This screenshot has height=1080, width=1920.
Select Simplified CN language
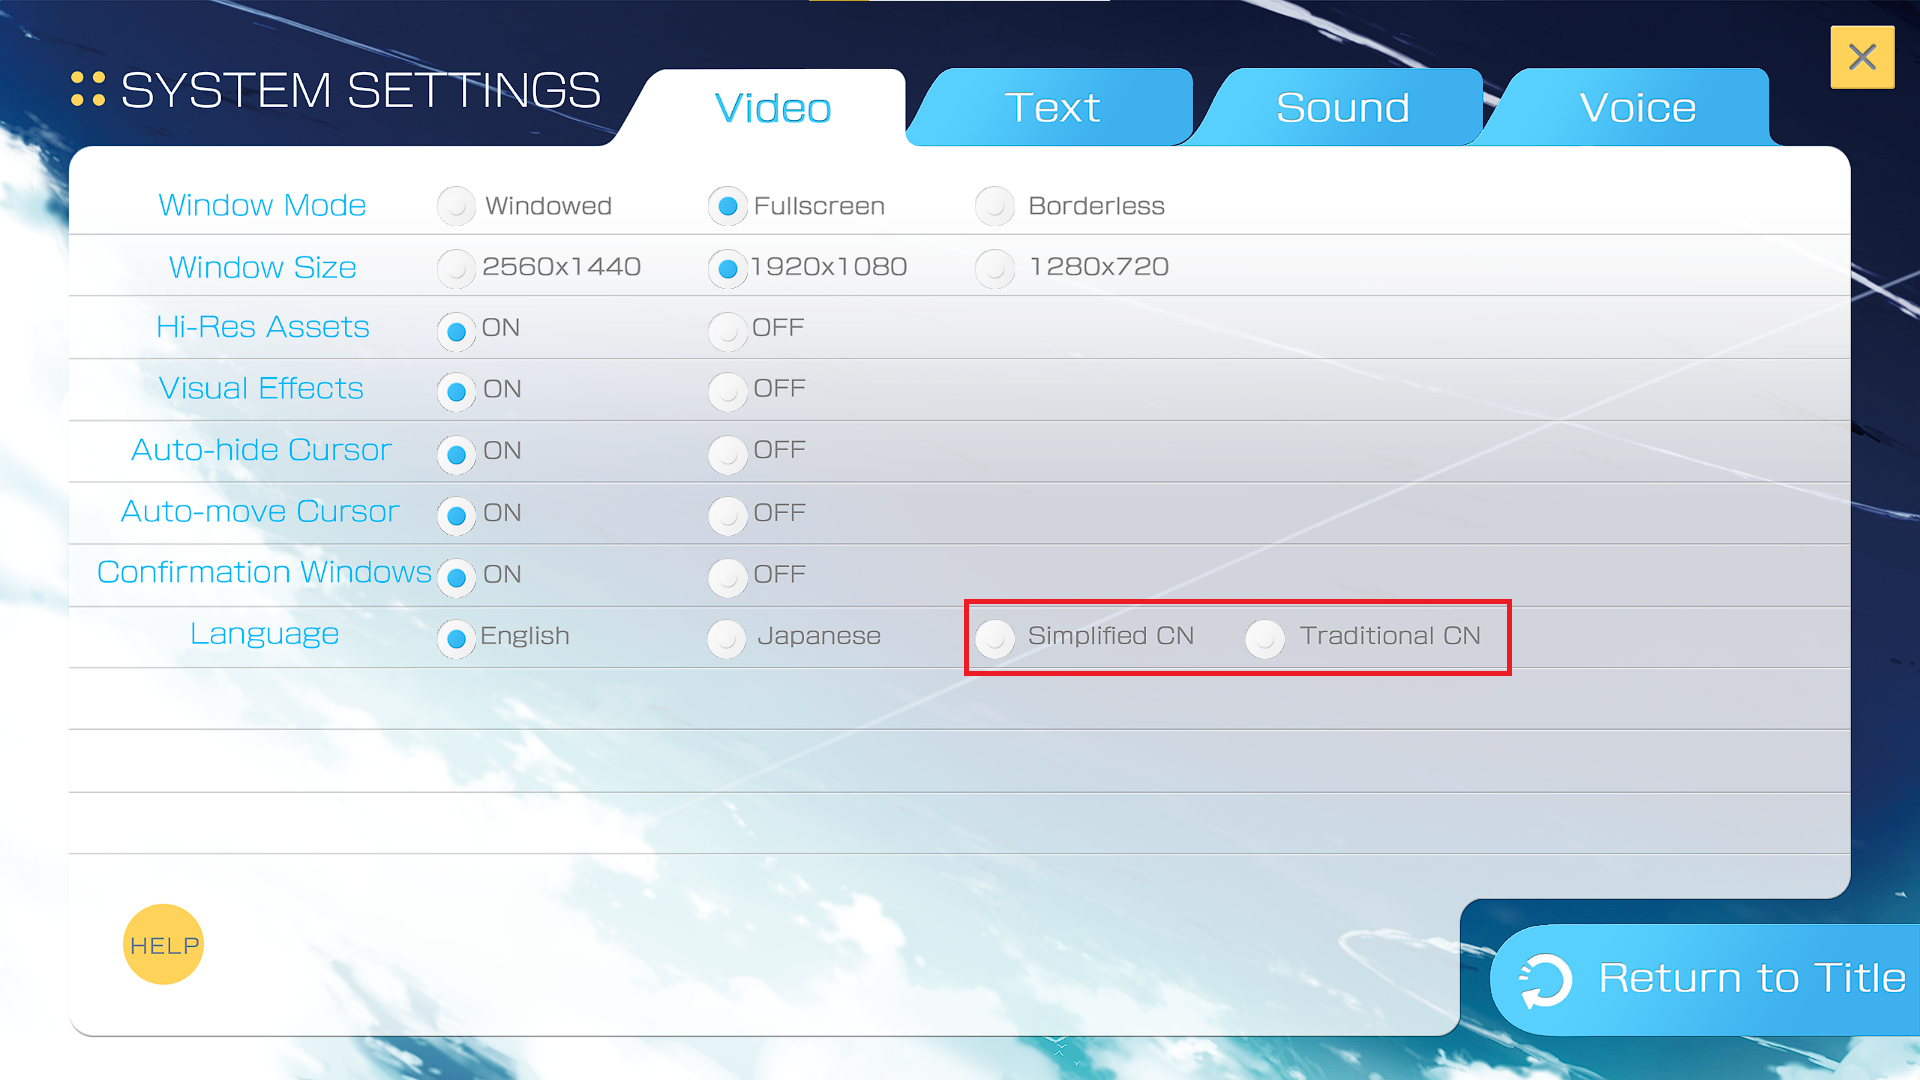(995, 638)
